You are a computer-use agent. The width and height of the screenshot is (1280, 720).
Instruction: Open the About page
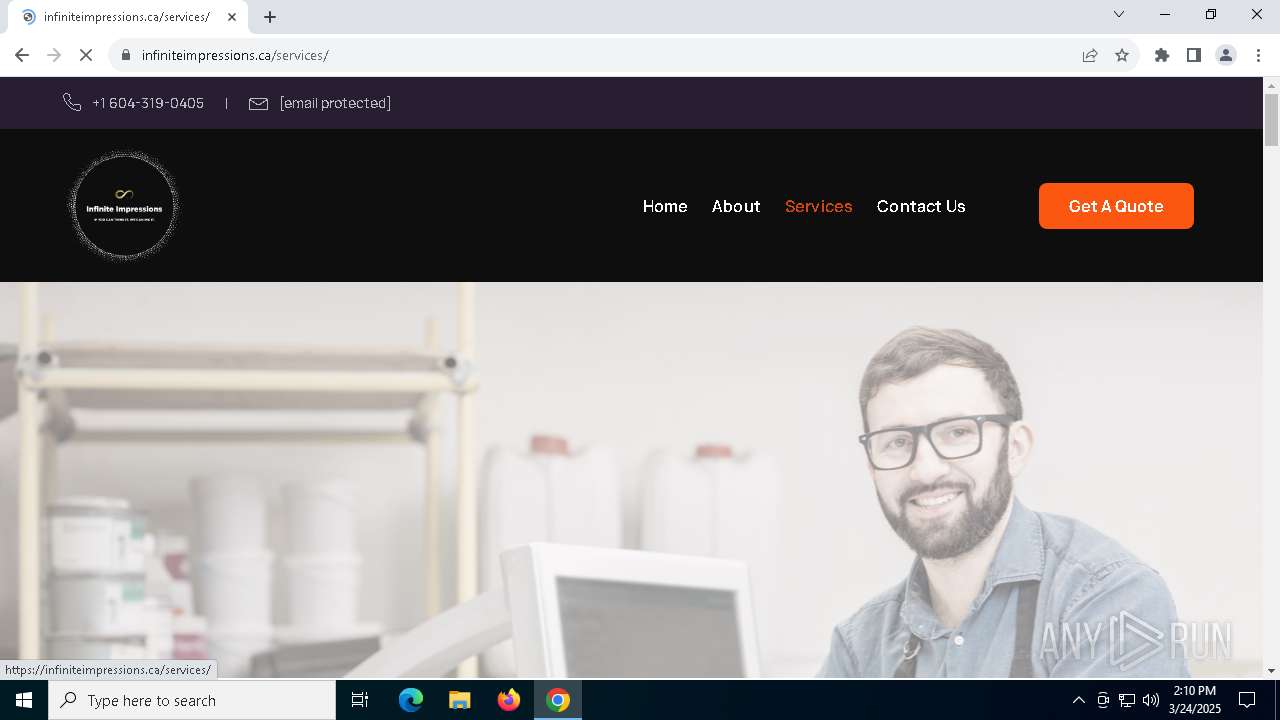[736, 206]
